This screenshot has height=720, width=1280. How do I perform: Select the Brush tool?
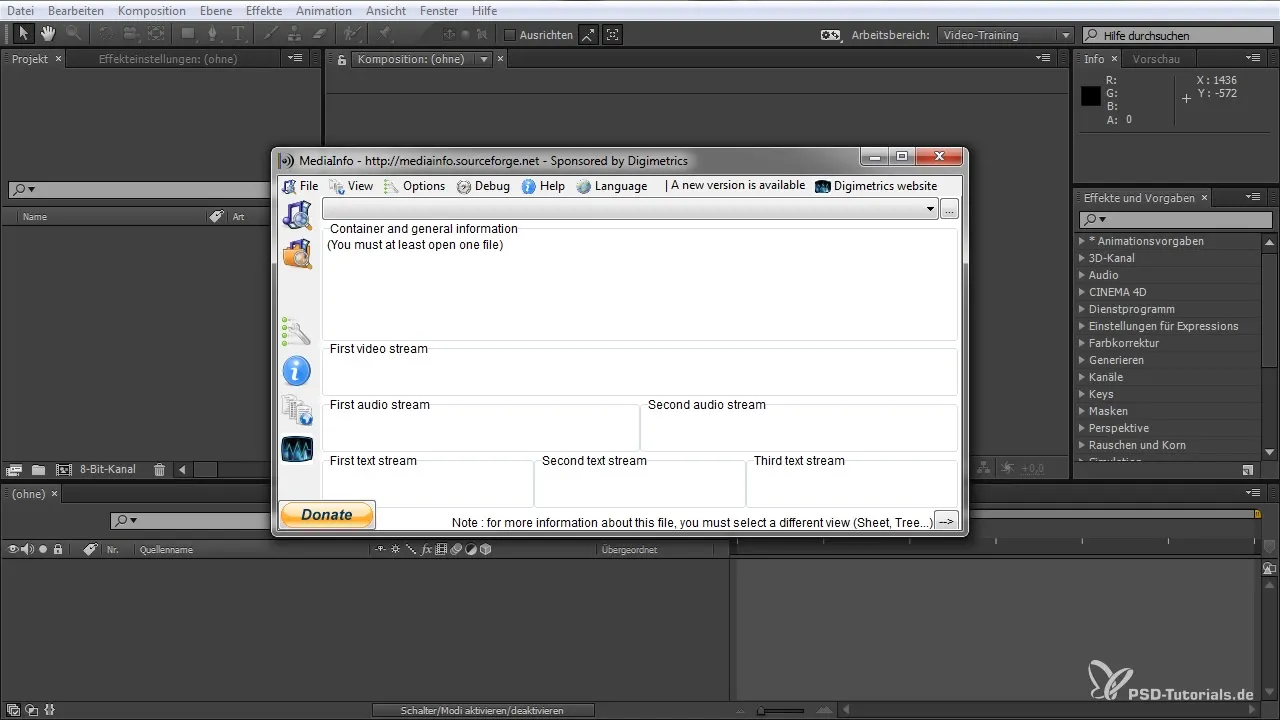click(271, 34)
